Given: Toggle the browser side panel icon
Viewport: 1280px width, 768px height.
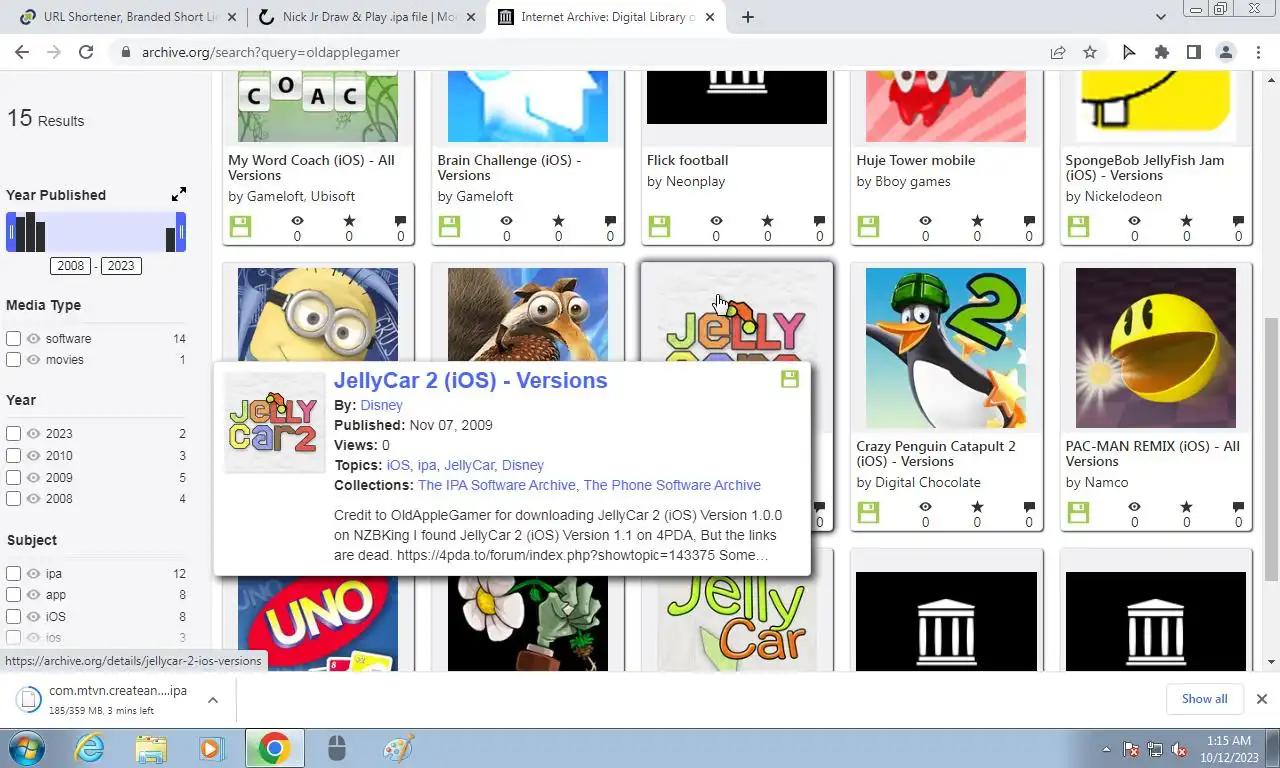Looking at the screenshot, I should pyautogui.click(x=1193, y=52).
